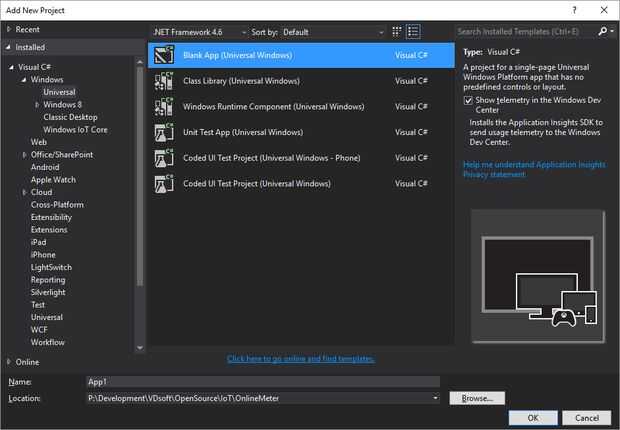Click the tree scrollbar up arrow

coord(140,62)
